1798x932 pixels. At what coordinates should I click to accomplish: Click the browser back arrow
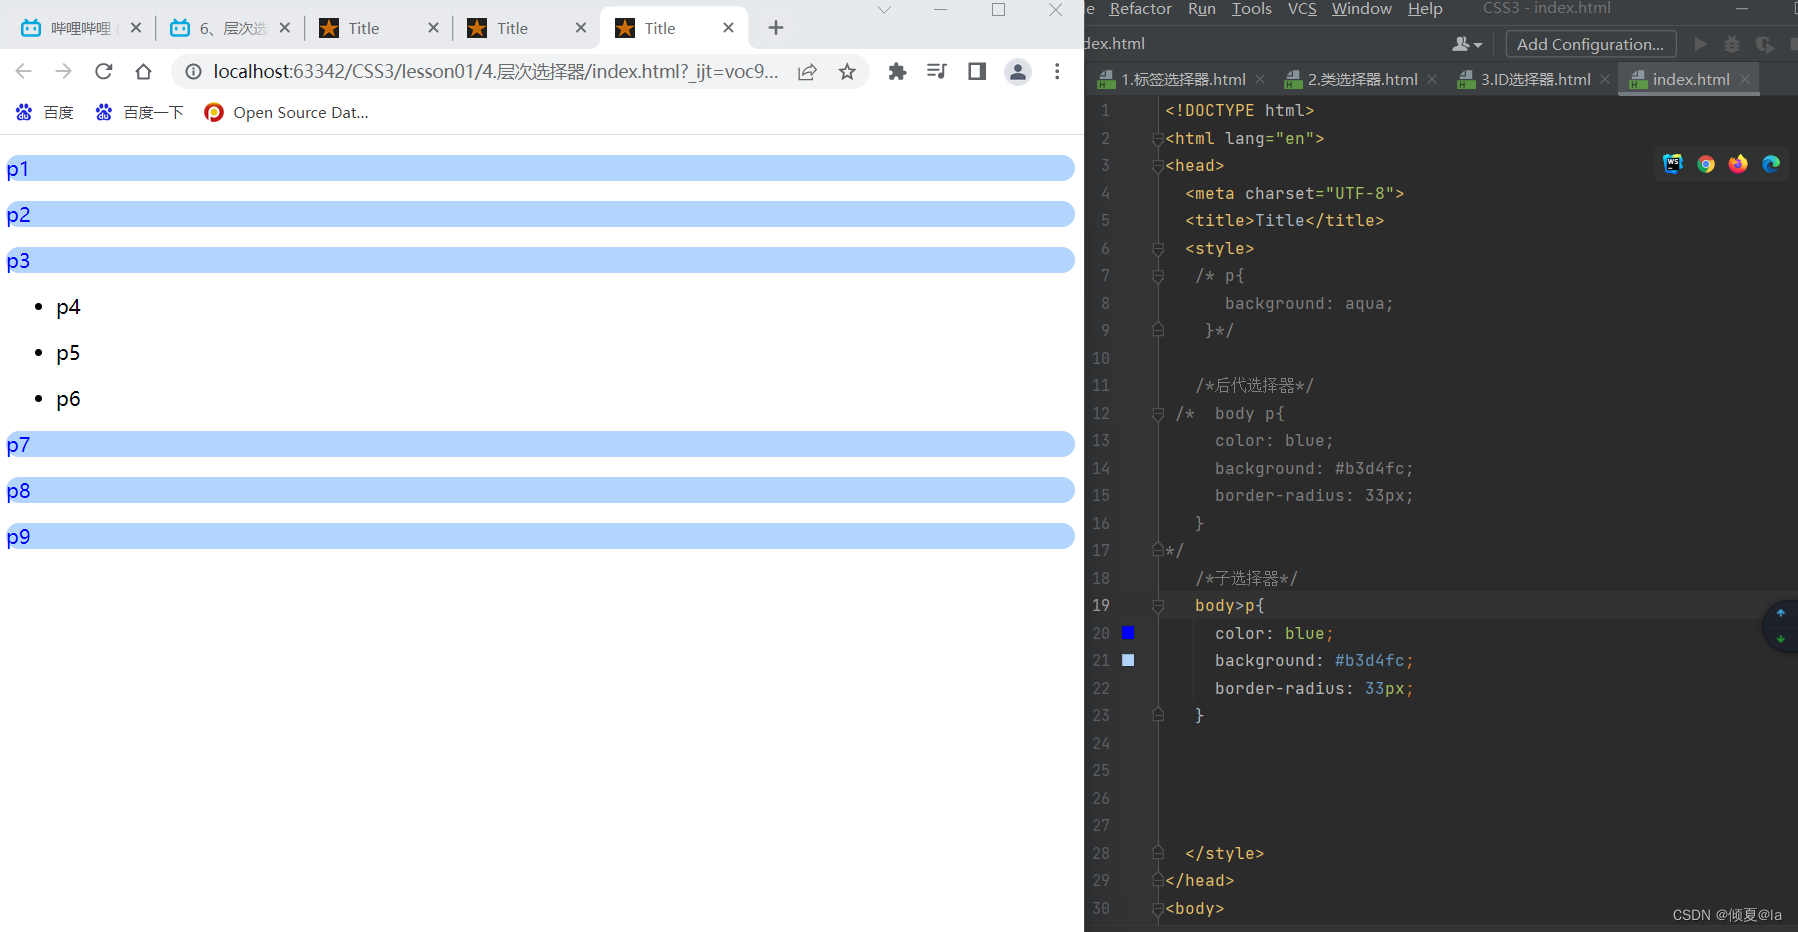coord(24,71)
